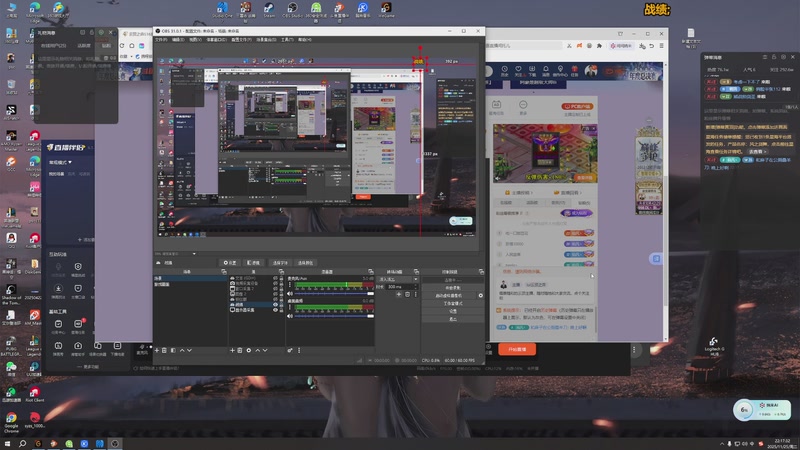Screen dimensions: 800x450
Task: Add a transition with the plus icon
Action: click(x=398, y=294)
